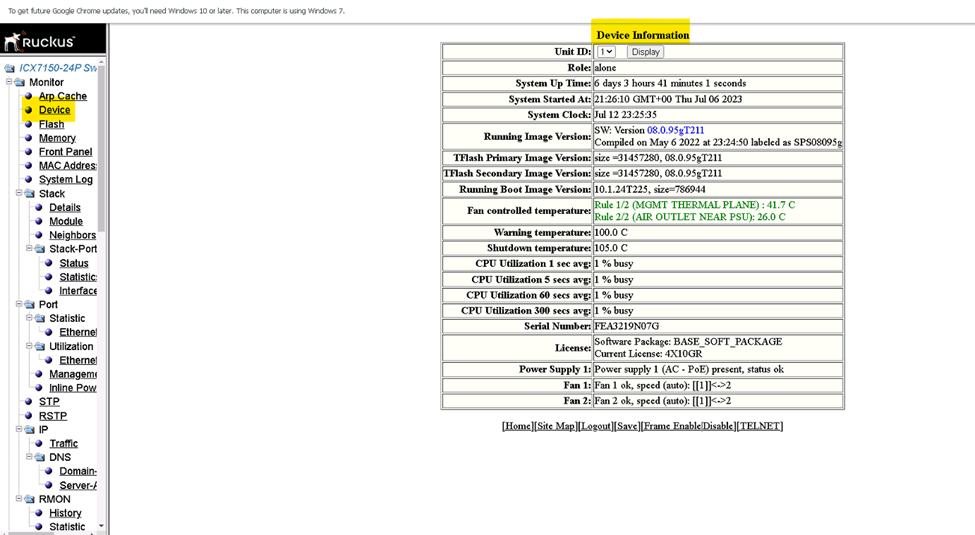Screen dimensions: 975x535
Task: Click the Frame Disable link
Action: [x=718, y=426]
